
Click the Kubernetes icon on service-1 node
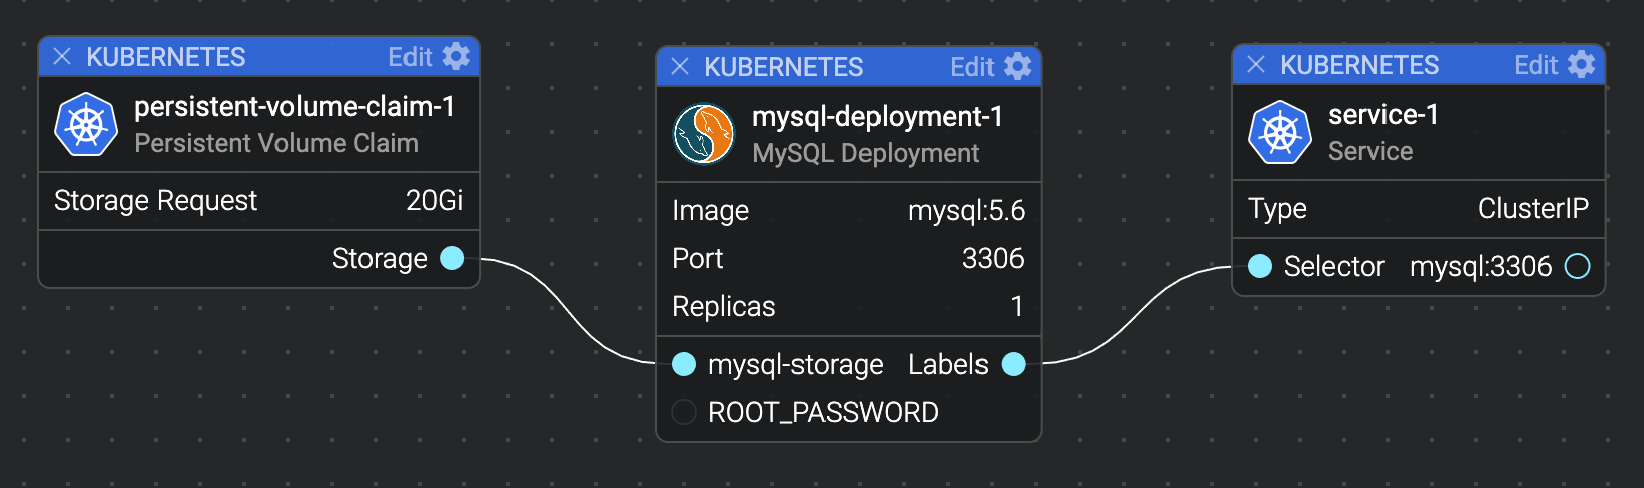(1280, 132)
